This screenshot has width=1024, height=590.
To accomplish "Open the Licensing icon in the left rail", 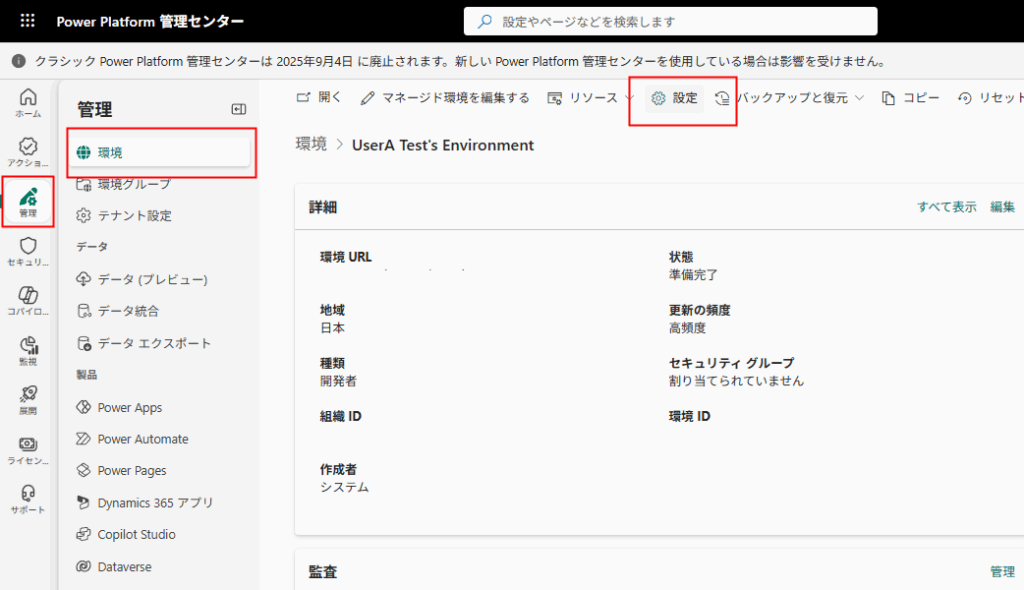I will [28, 450].
